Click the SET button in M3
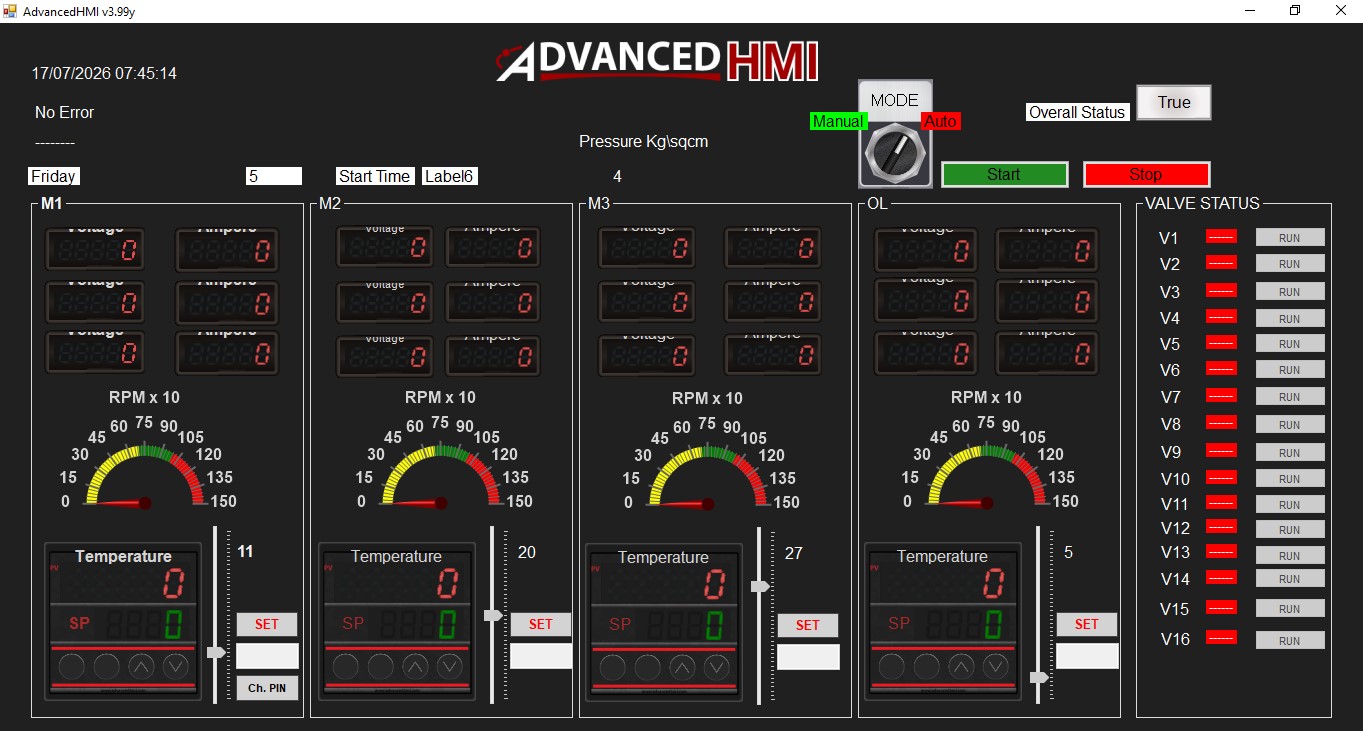Viewport: 1363px width, 731px height. click(x=808, y=625)
